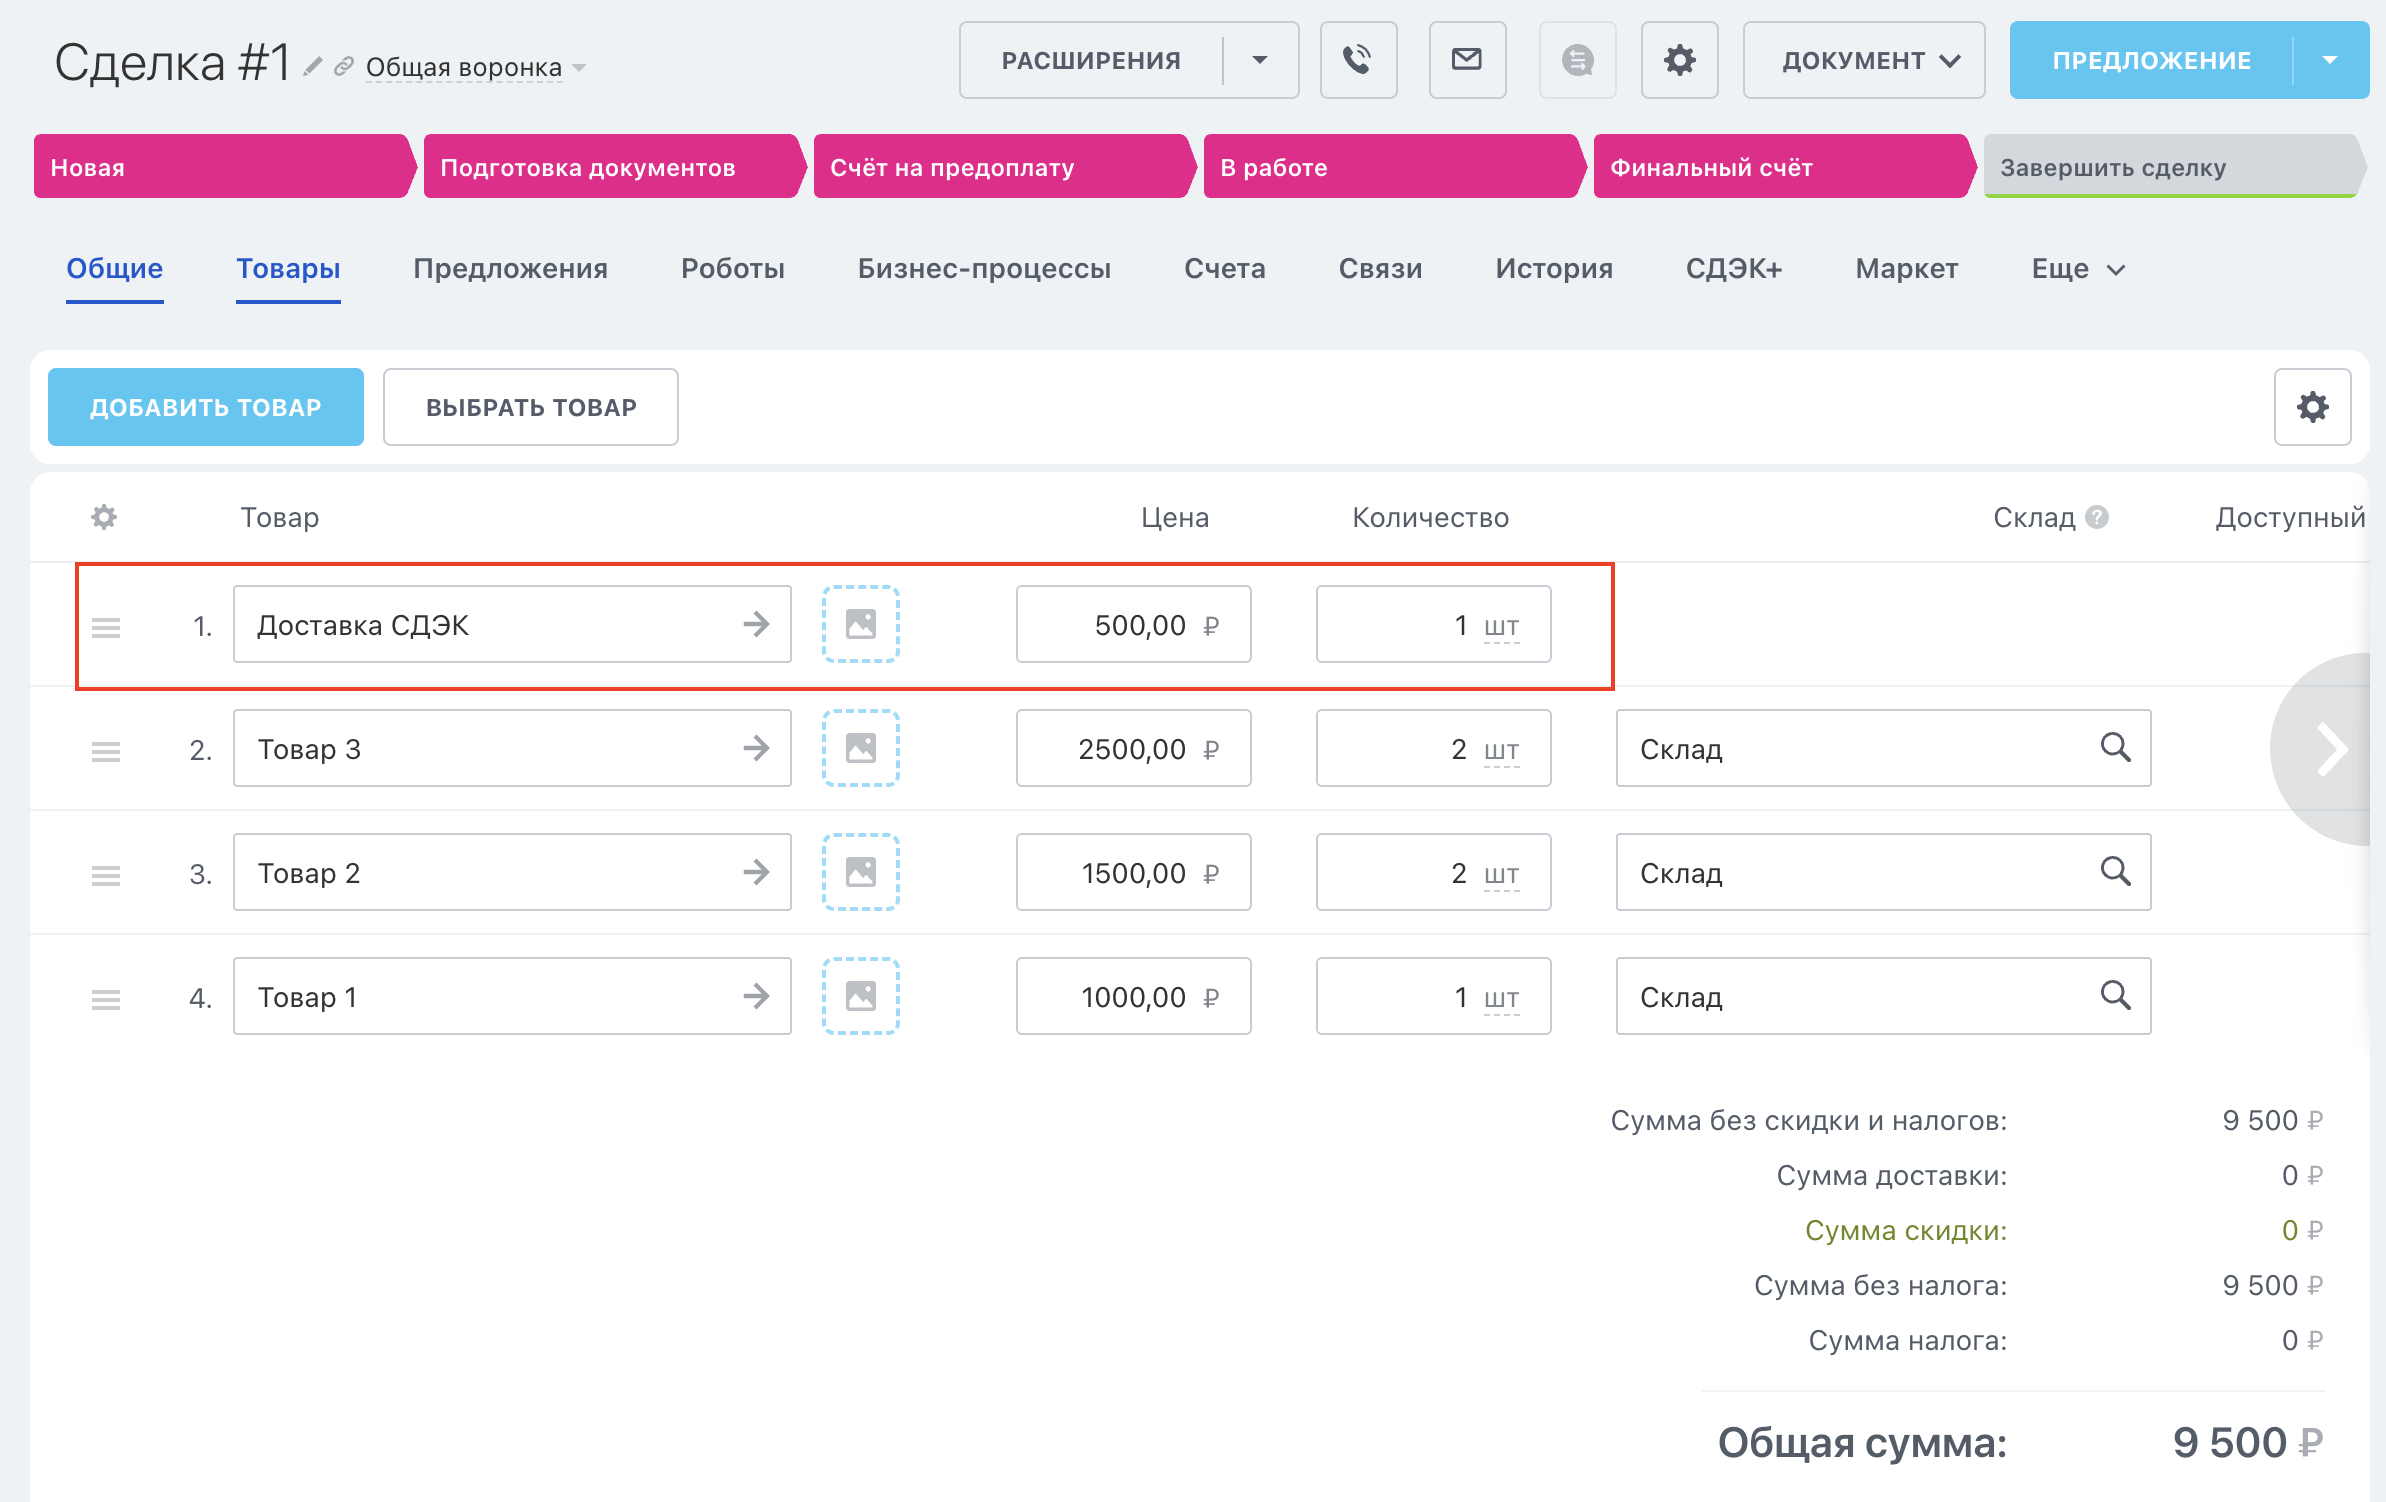Click arrow inside Доставка СДЭК product field
The height and width of the screenshot is (1502, 2386).
point(756,625)
